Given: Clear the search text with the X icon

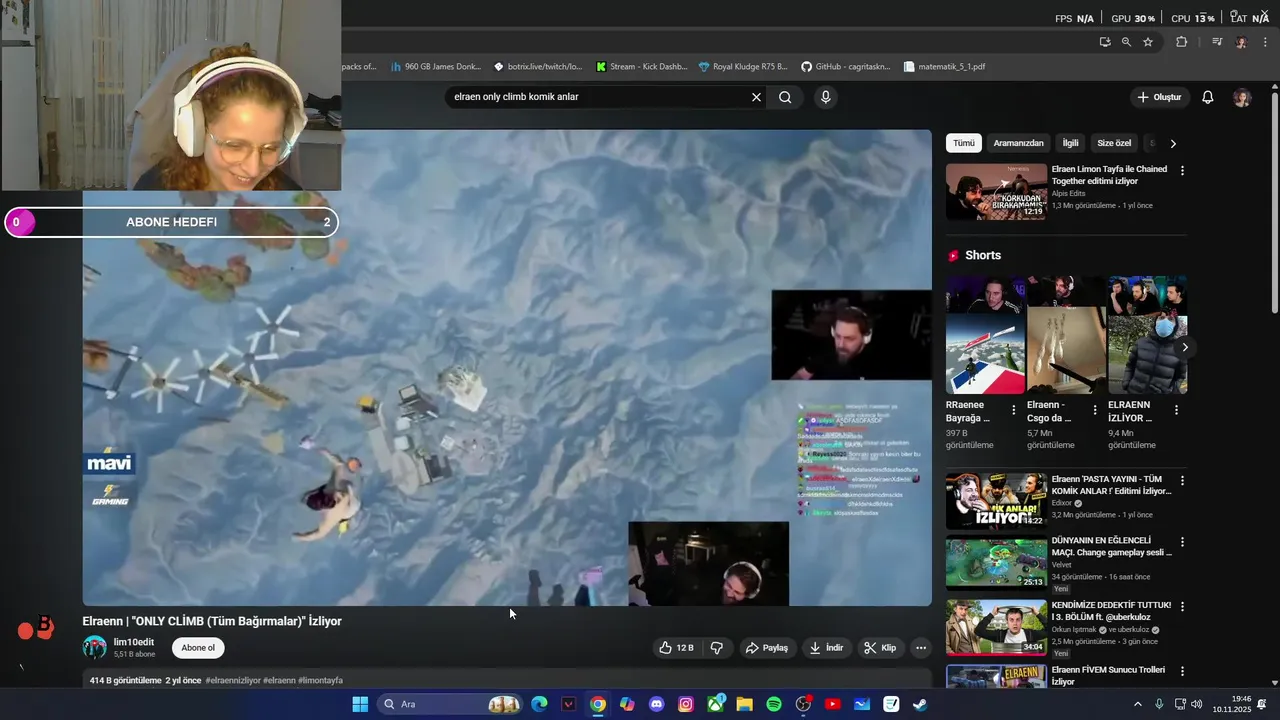Looking at the screenshot, I should pos(756,97).
